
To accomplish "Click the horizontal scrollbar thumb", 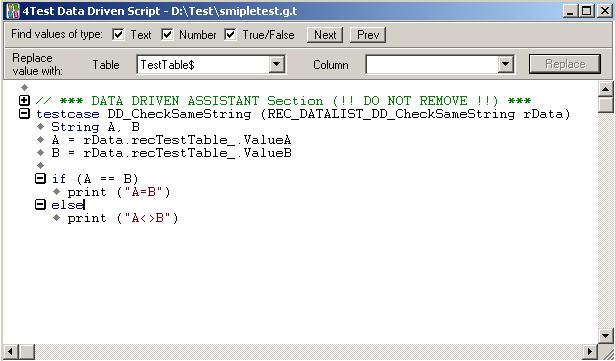I will pyautogui.click(x=27, y=351).
